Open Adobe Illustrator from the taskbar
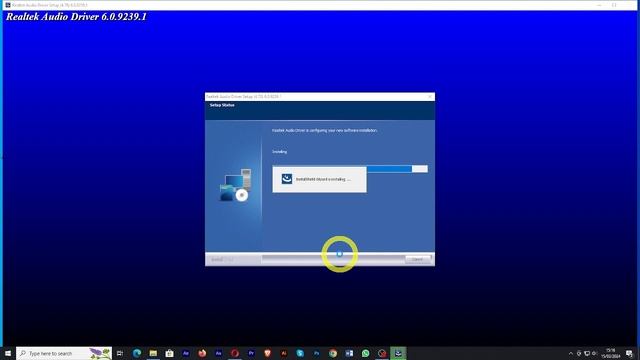 [x=284, y=353]
